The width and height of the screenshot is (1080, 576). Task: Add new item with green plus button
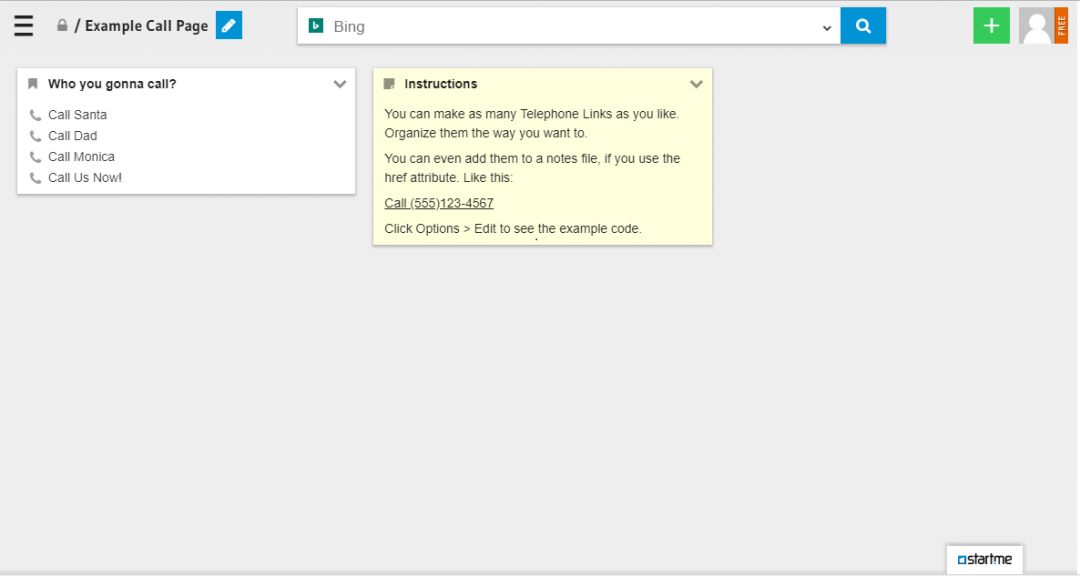(x=991, y=25)
